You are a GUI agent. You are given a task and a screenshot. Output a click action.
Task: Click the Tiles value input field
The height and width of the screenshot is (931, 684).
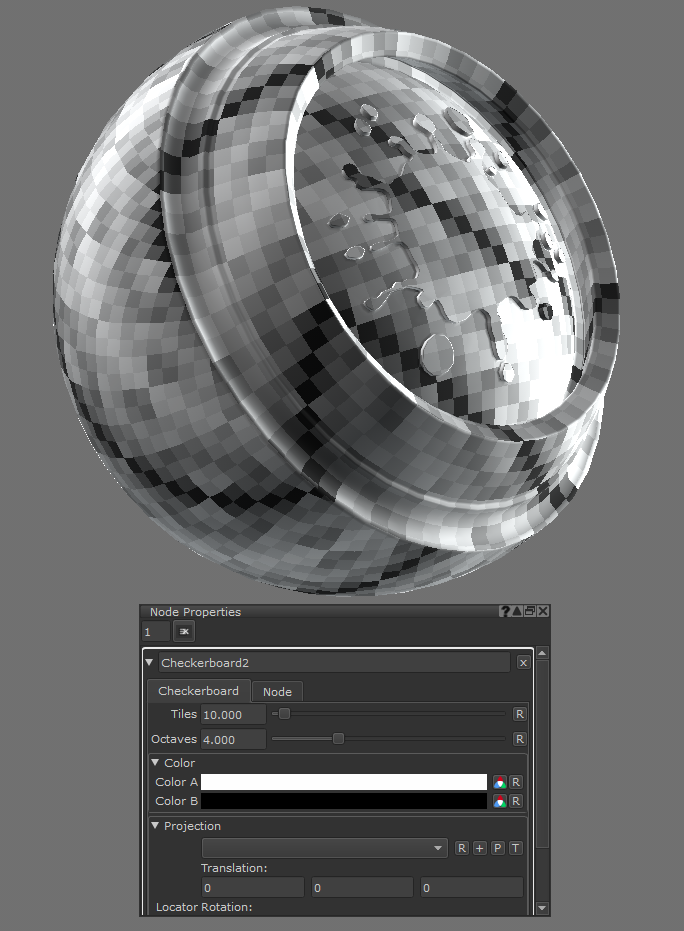tap(233, 714)
